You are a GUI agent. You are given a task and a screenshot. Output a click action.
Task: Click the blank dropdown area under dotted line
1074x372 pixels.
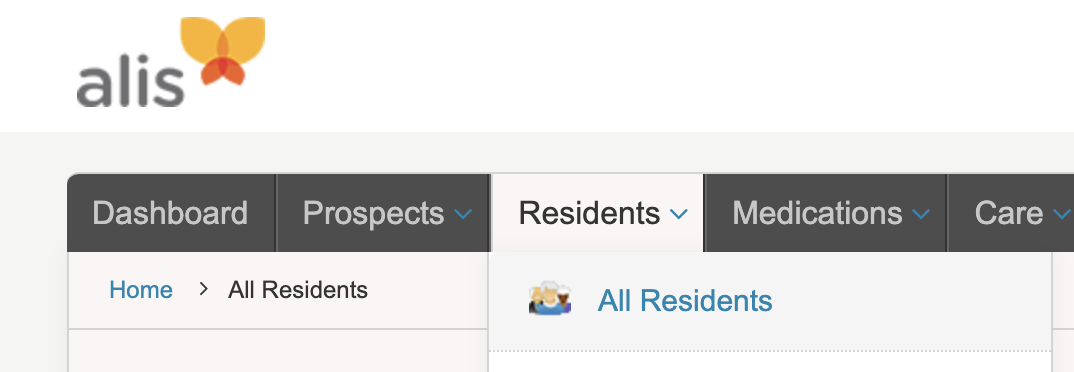pos(770,363)
